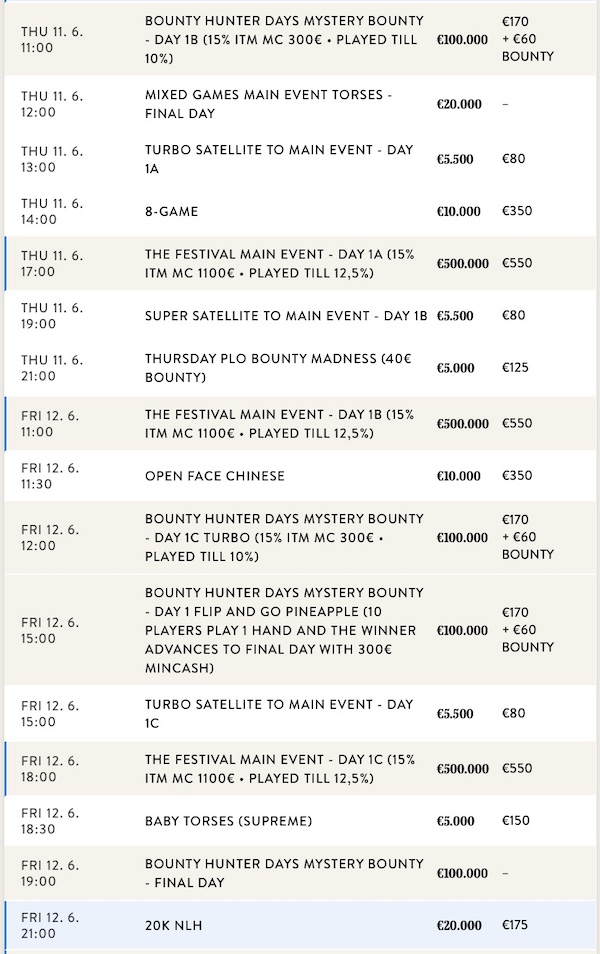The width and height of the screenshot is (600, 954).
Task: Click the €500.000 guarantee for Main Event Day 1A
Action: click(x=462, y=263)
